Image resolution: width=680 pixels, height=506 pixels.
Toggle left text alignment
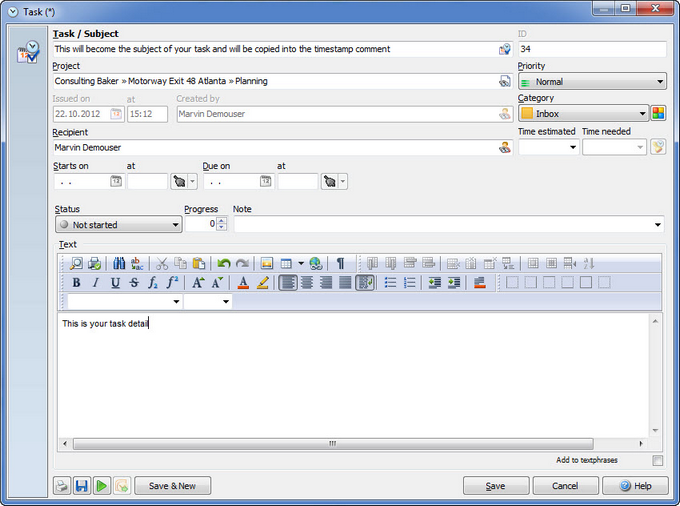288,283
